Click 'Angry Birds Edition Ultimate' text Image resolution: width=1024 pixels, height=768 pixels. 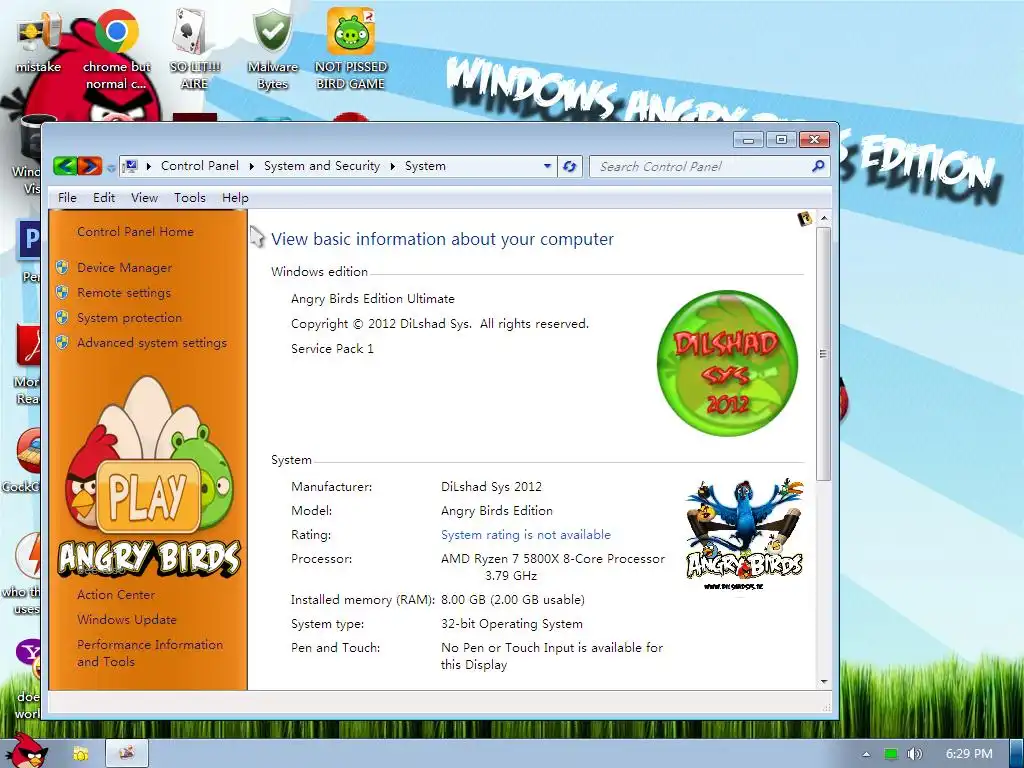(373, 299)
